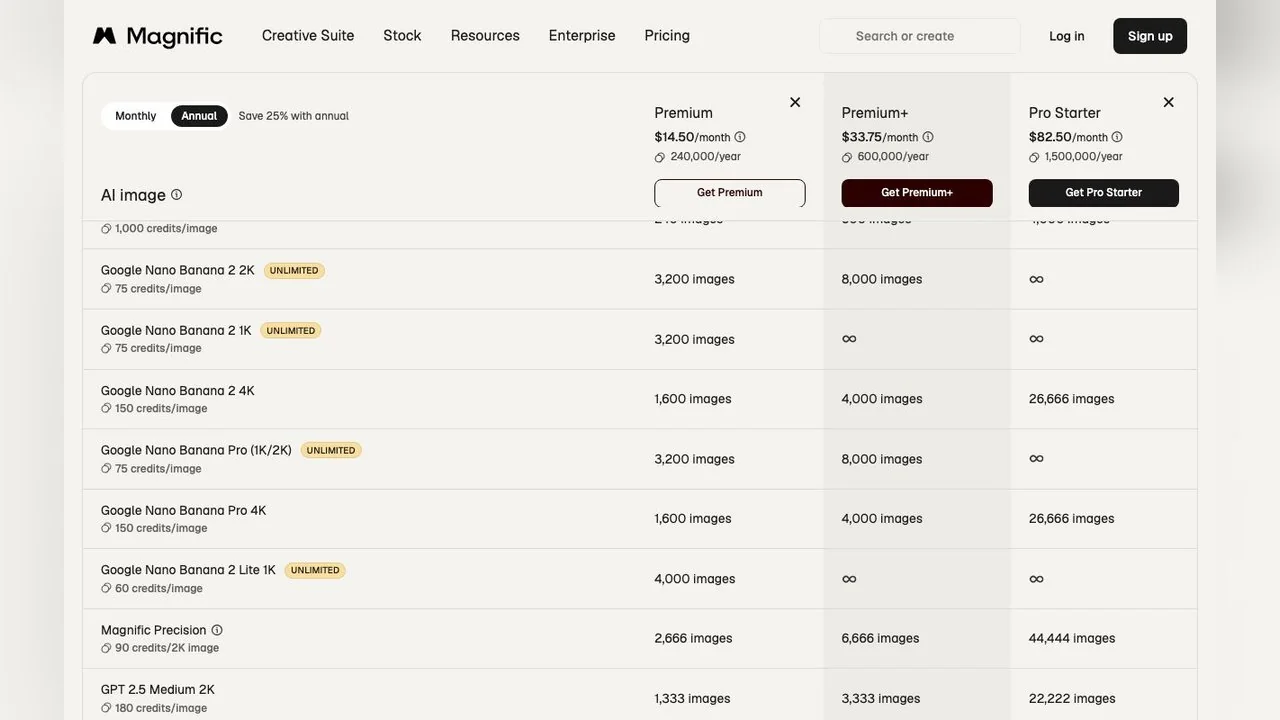Image resolution: width=1280 pixels, height=720 pixels.
Task: Click the Magnific logo
Action: click(x=158, y=36)
